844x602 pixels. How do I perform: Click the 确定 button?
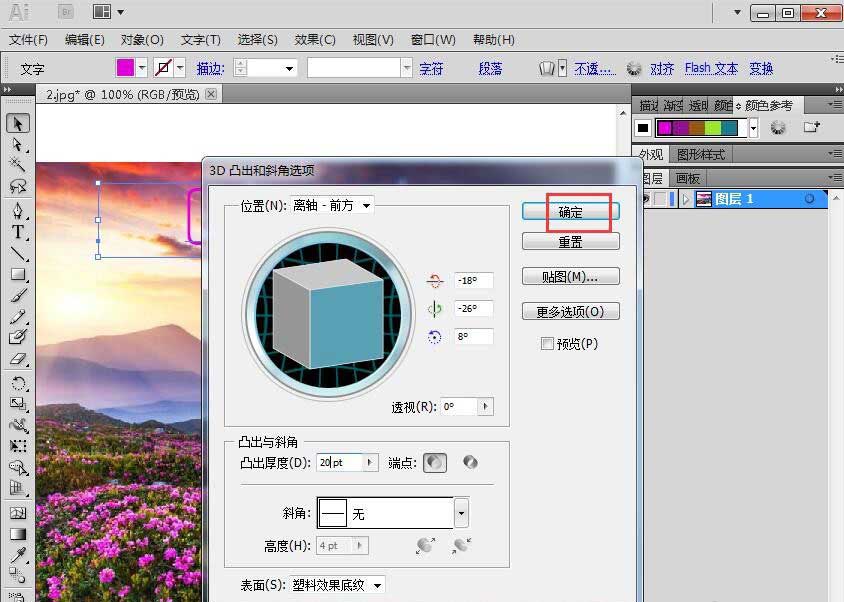coord(570,211)
